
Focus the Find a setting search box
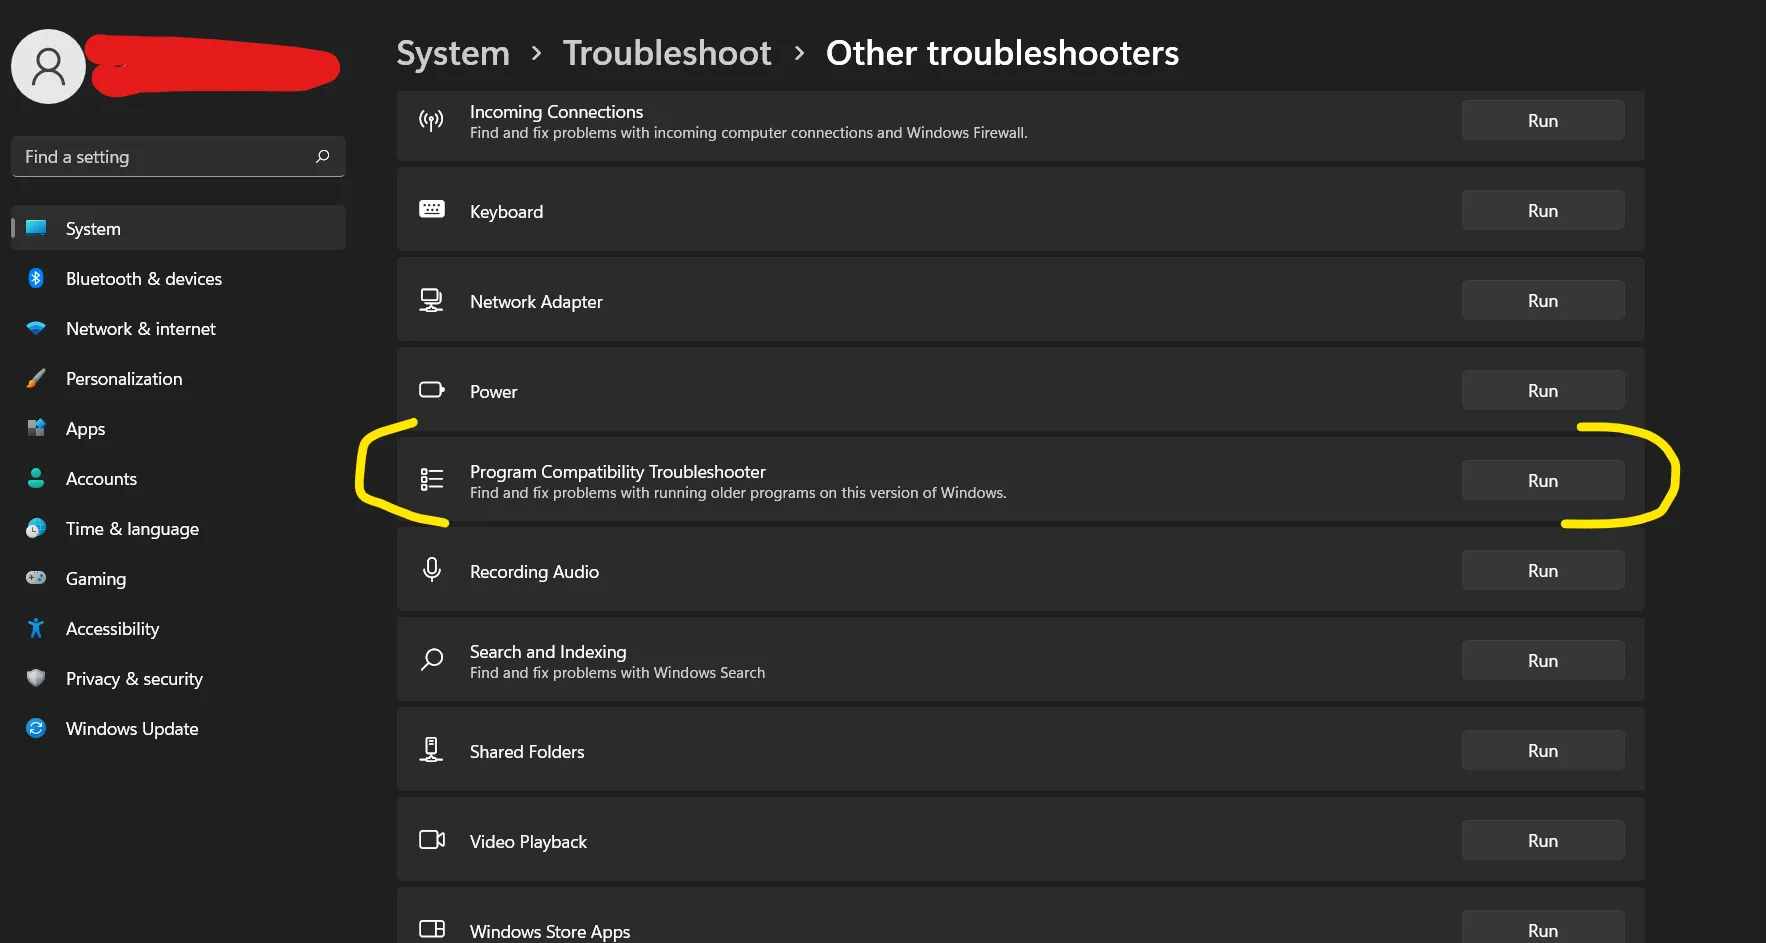tap(178, 157)
